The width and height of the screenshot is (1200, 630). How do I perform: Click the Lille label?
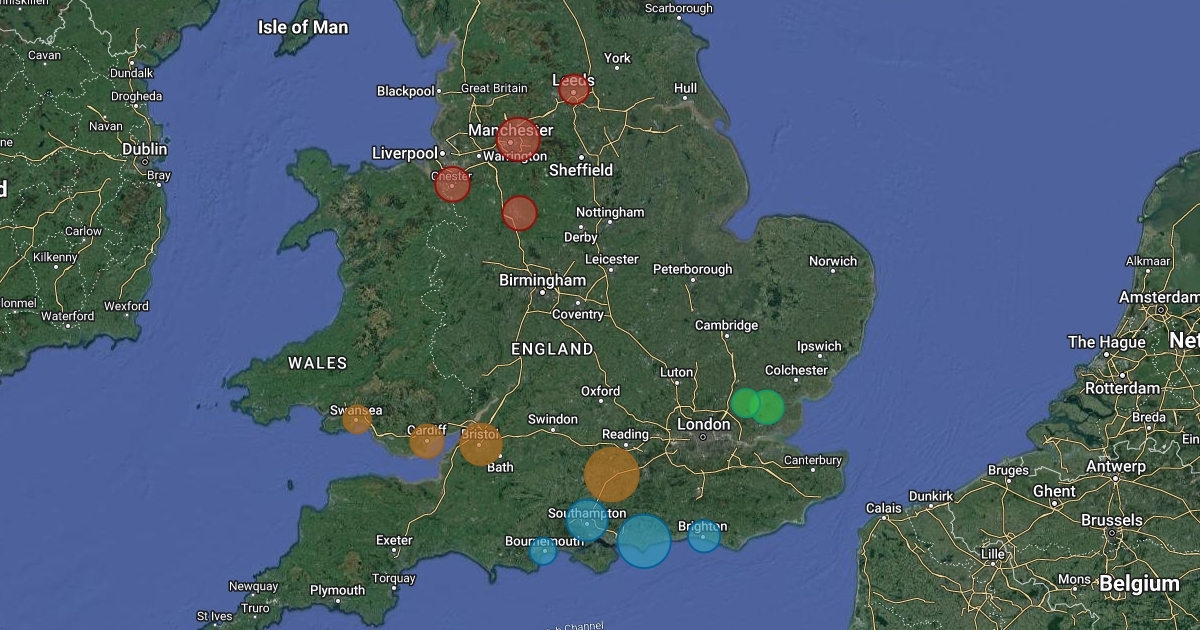coord(993,553)
